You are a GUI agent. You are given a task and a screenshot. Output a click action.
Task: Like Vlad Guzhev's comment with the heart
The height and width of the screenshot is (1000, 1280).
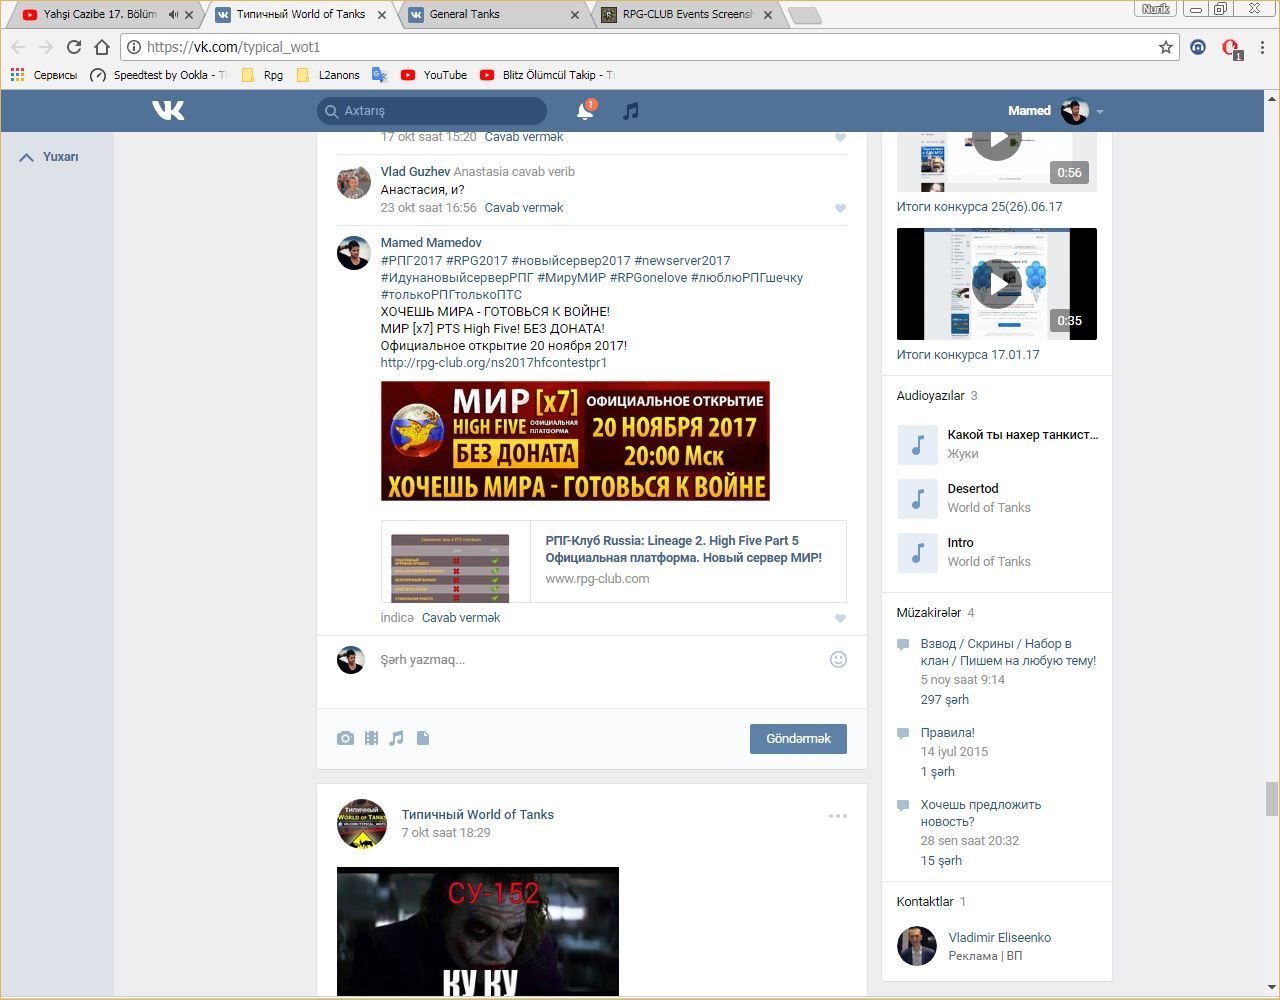point(840,209)
